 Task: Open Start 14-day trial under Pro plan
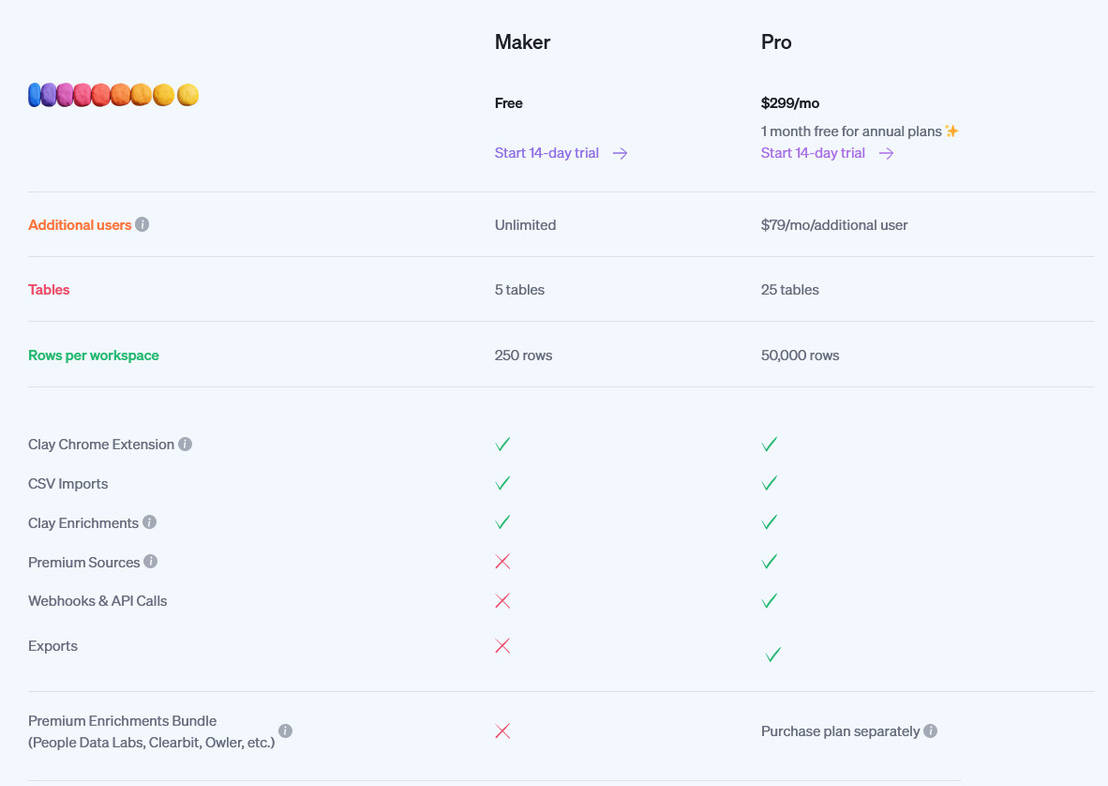click(812, 153)
